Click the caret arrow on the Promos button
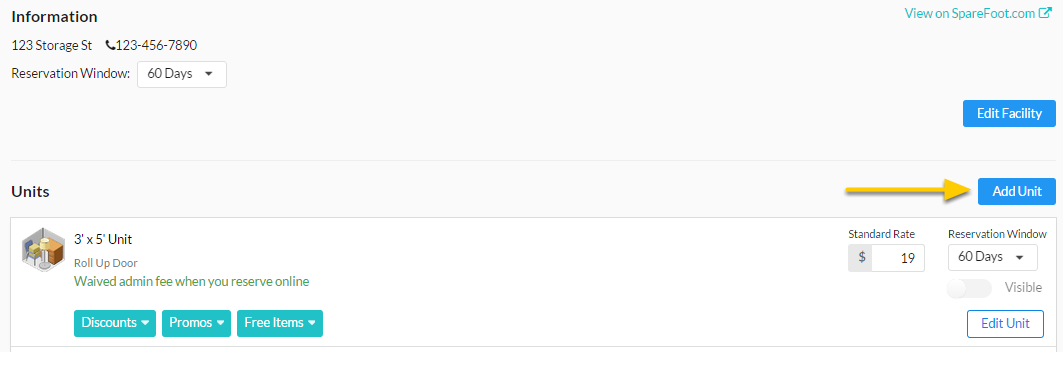Screen dimensions: 1063x371 220,324
